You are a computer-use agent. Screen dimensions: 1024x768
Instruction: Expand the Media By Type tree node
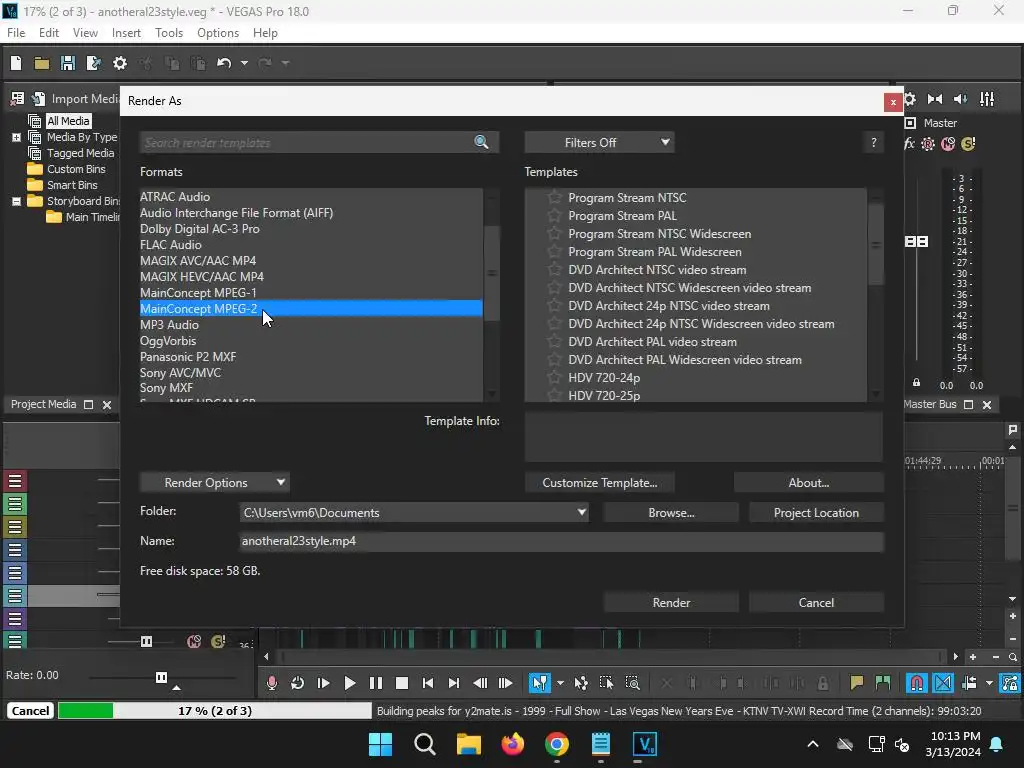[16, 137]
